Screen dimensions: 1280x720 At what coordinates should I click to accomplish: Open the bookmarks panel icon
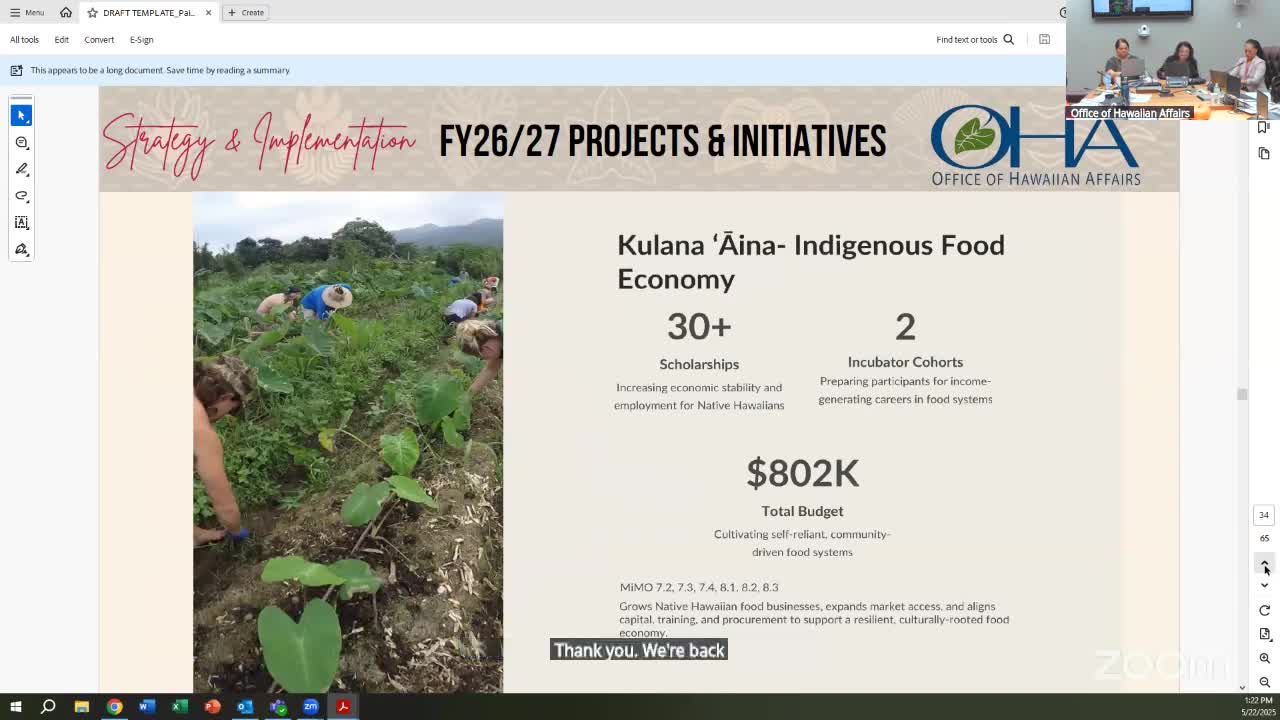[x=1264, y=127]
